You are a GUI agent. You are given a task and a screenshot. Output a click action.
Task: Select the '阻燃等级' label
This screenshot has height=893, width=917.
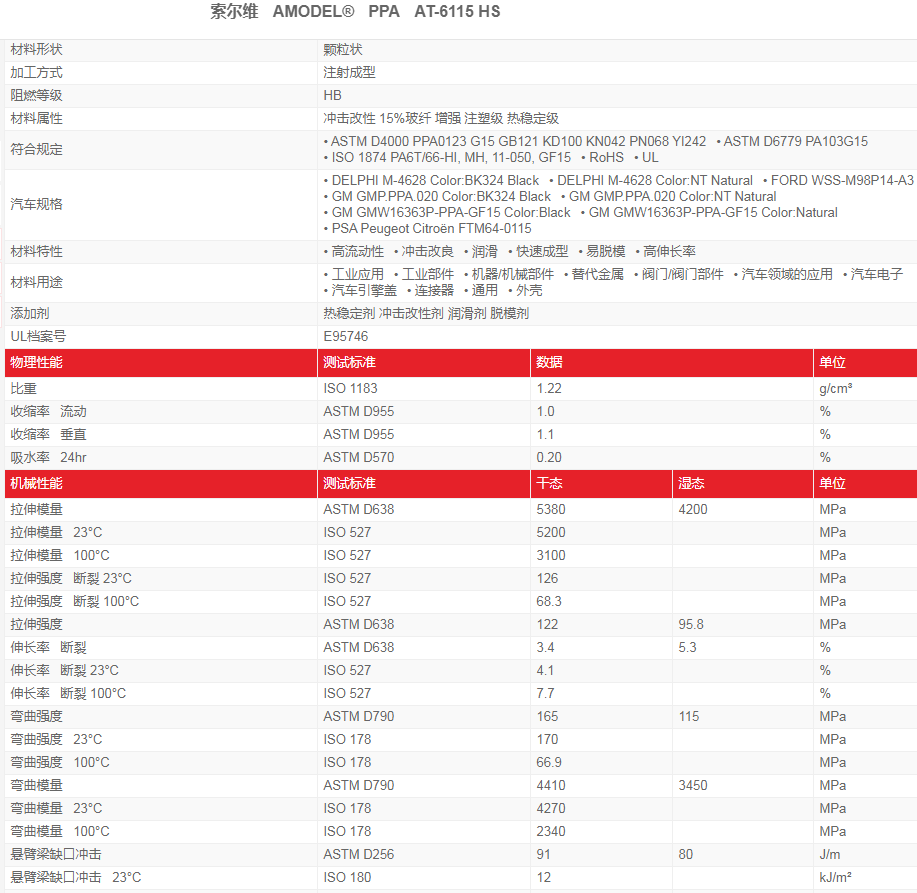36,95
